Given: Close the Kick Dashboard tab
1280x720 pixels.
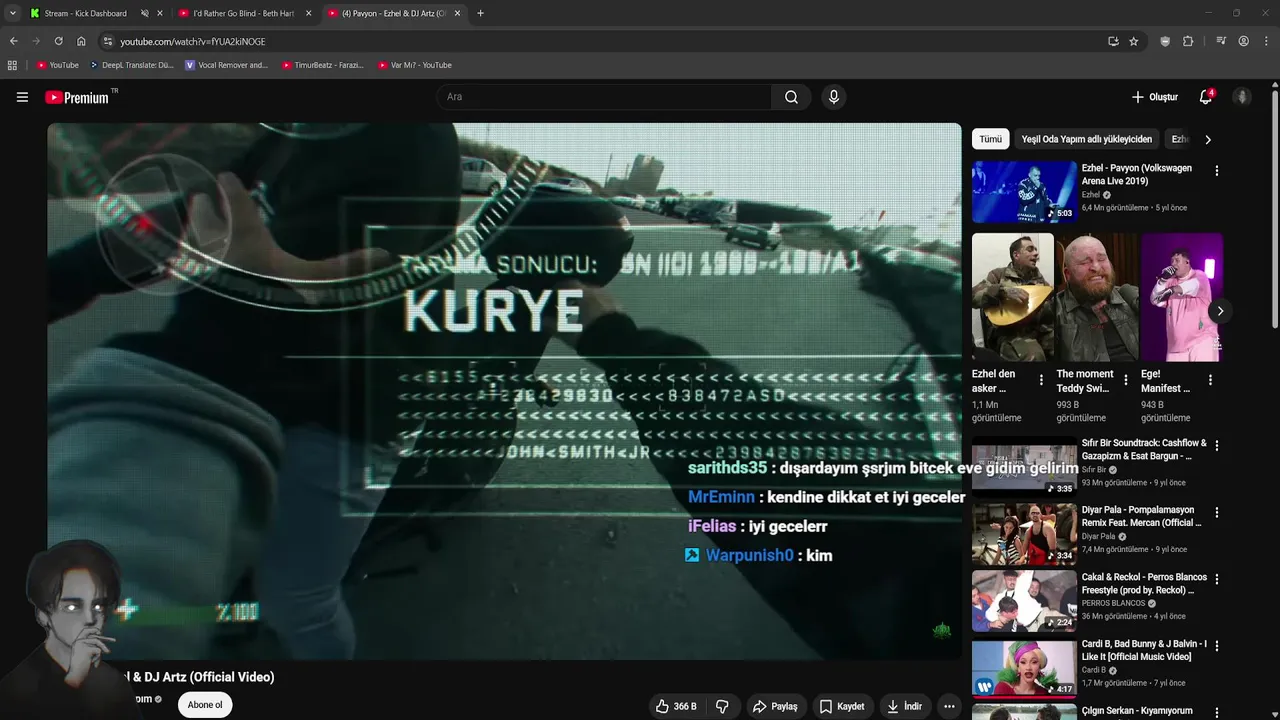Looking at the screenshot, I should click(x=159, y=13).
